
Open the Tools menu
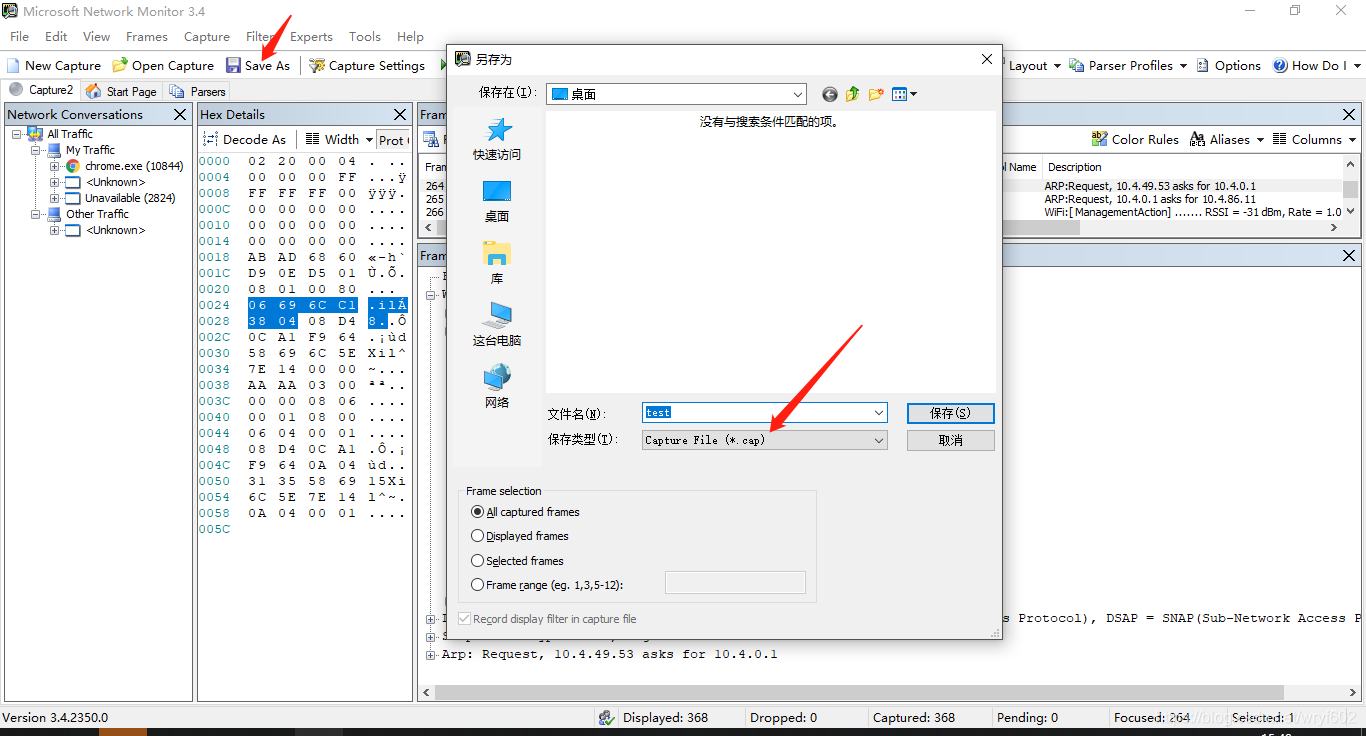(364, 36)
